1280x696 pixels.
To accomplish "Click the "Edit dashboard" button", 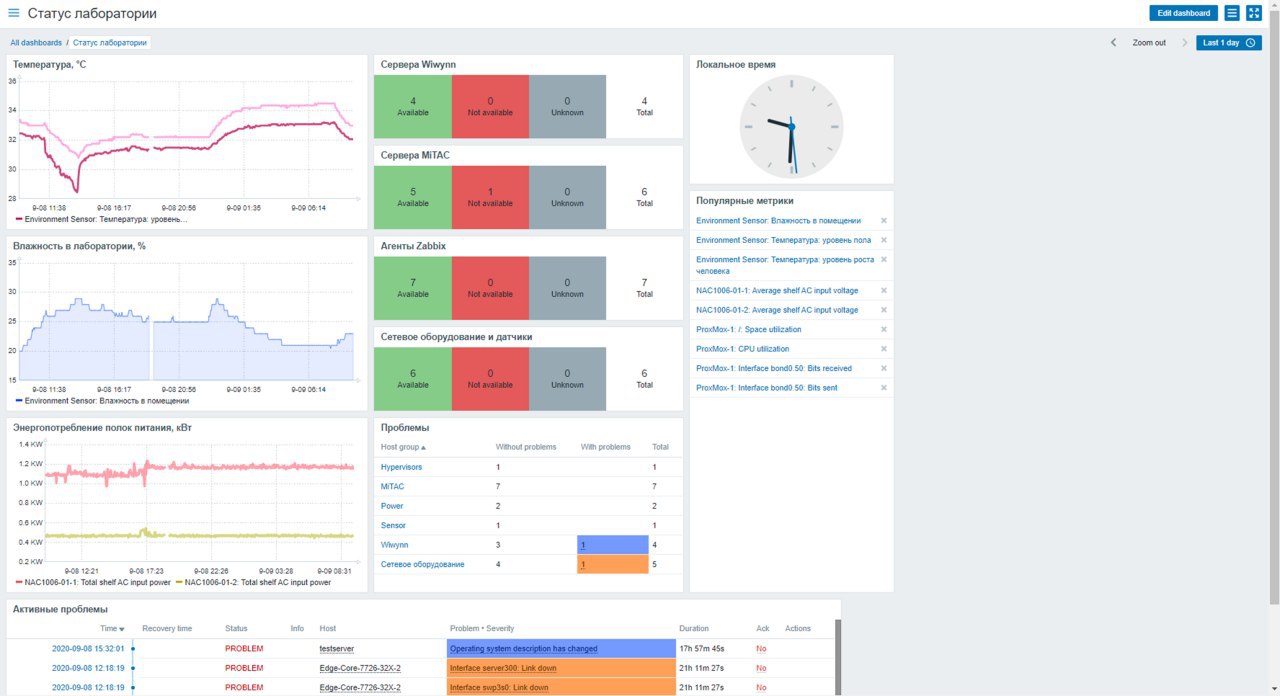I will [1183, 13].
